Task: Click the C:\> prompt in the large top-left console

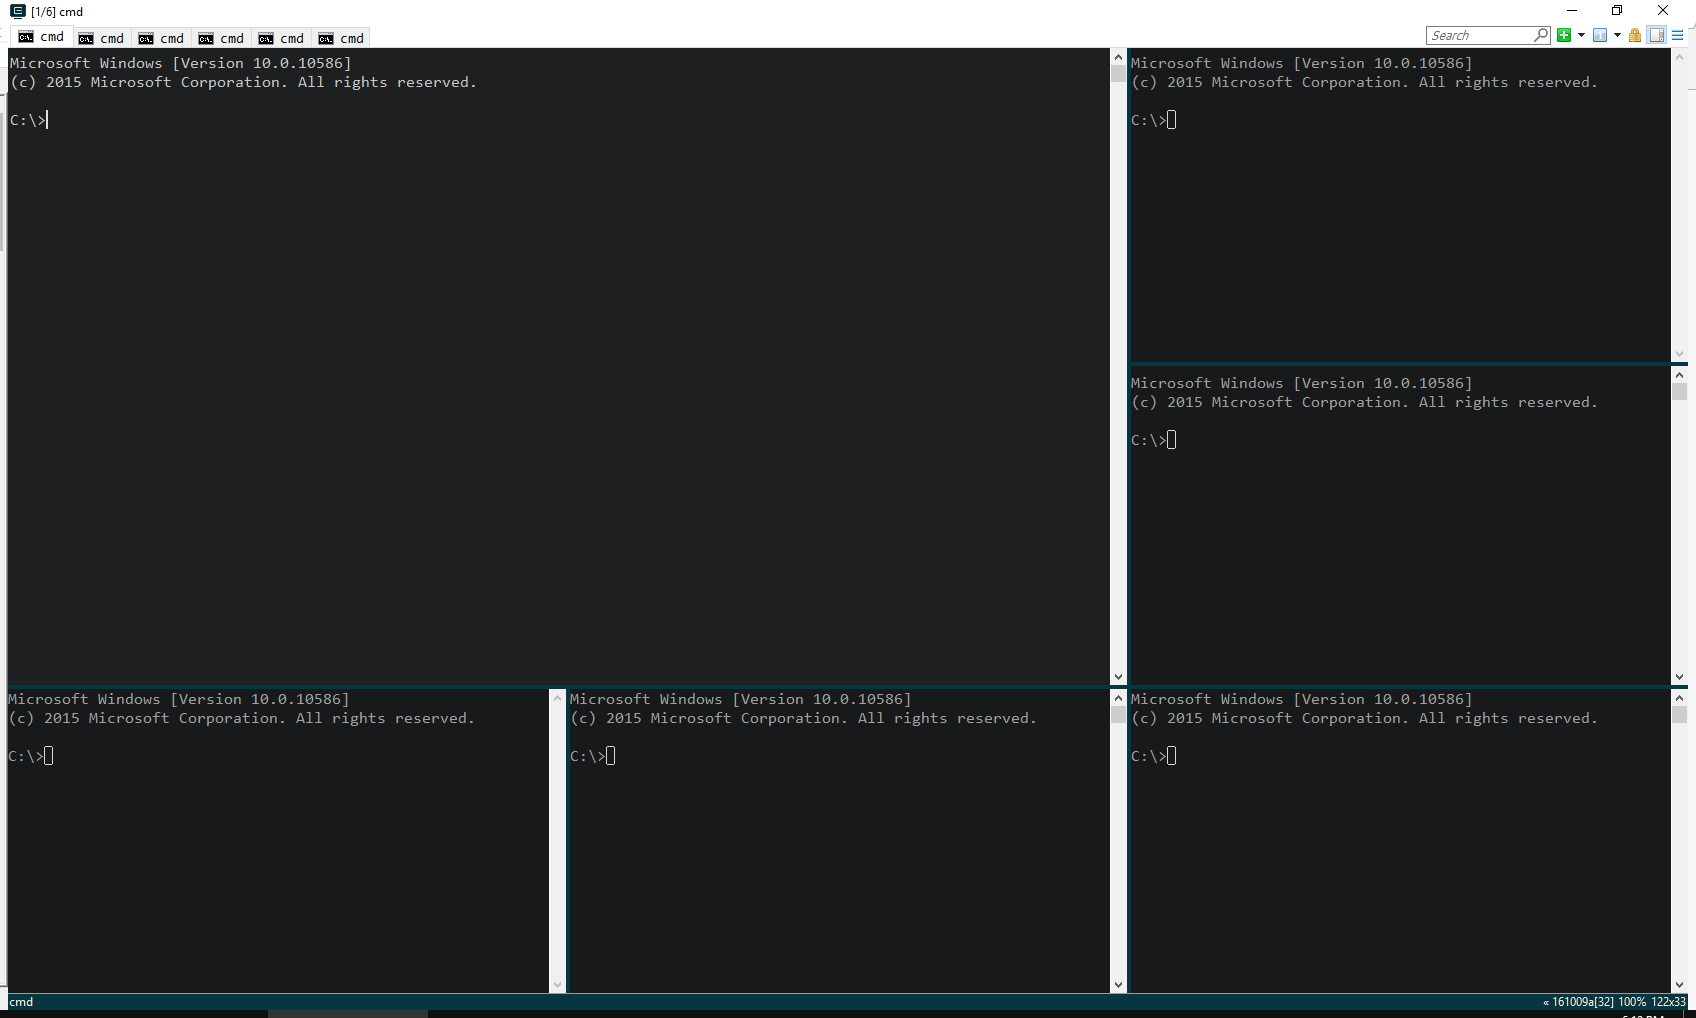Action: (28, 120)
